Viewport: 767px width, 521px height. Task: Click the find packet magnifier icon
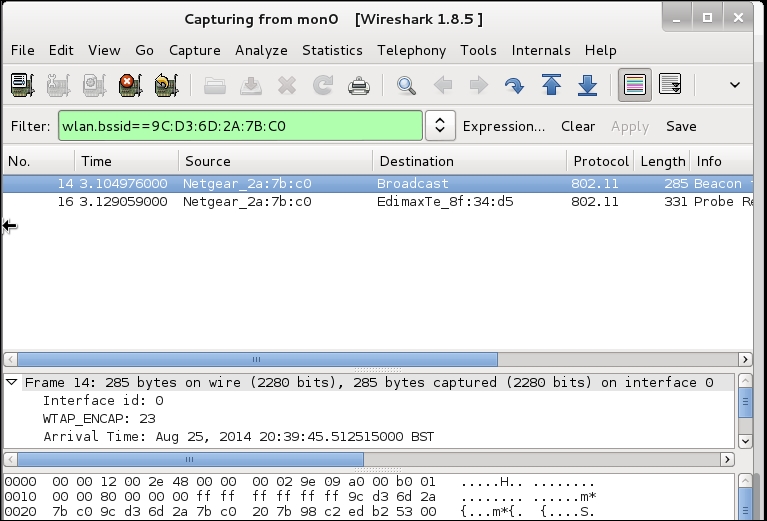click(x=406, y=86)
